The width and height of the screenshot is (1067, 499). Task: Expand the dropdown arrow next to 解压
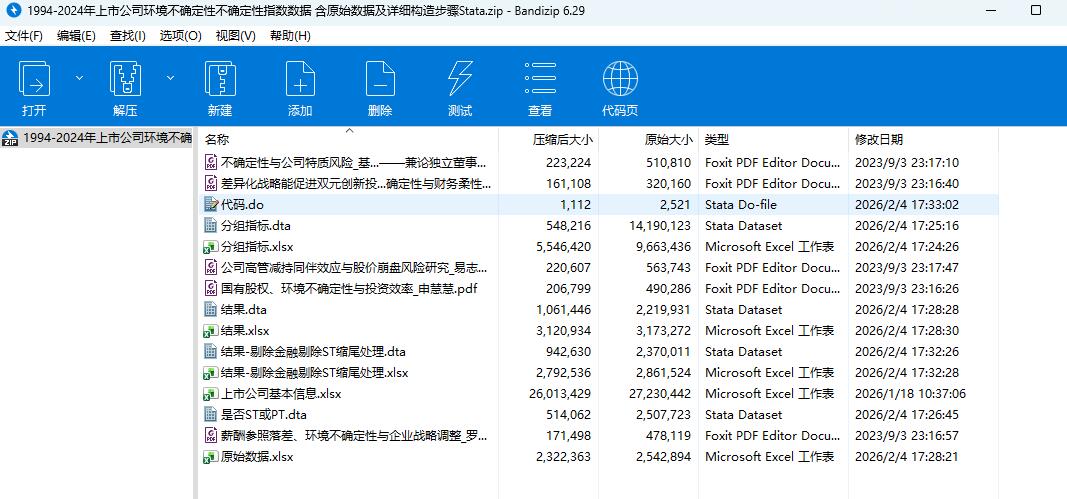tap(170, 78)
